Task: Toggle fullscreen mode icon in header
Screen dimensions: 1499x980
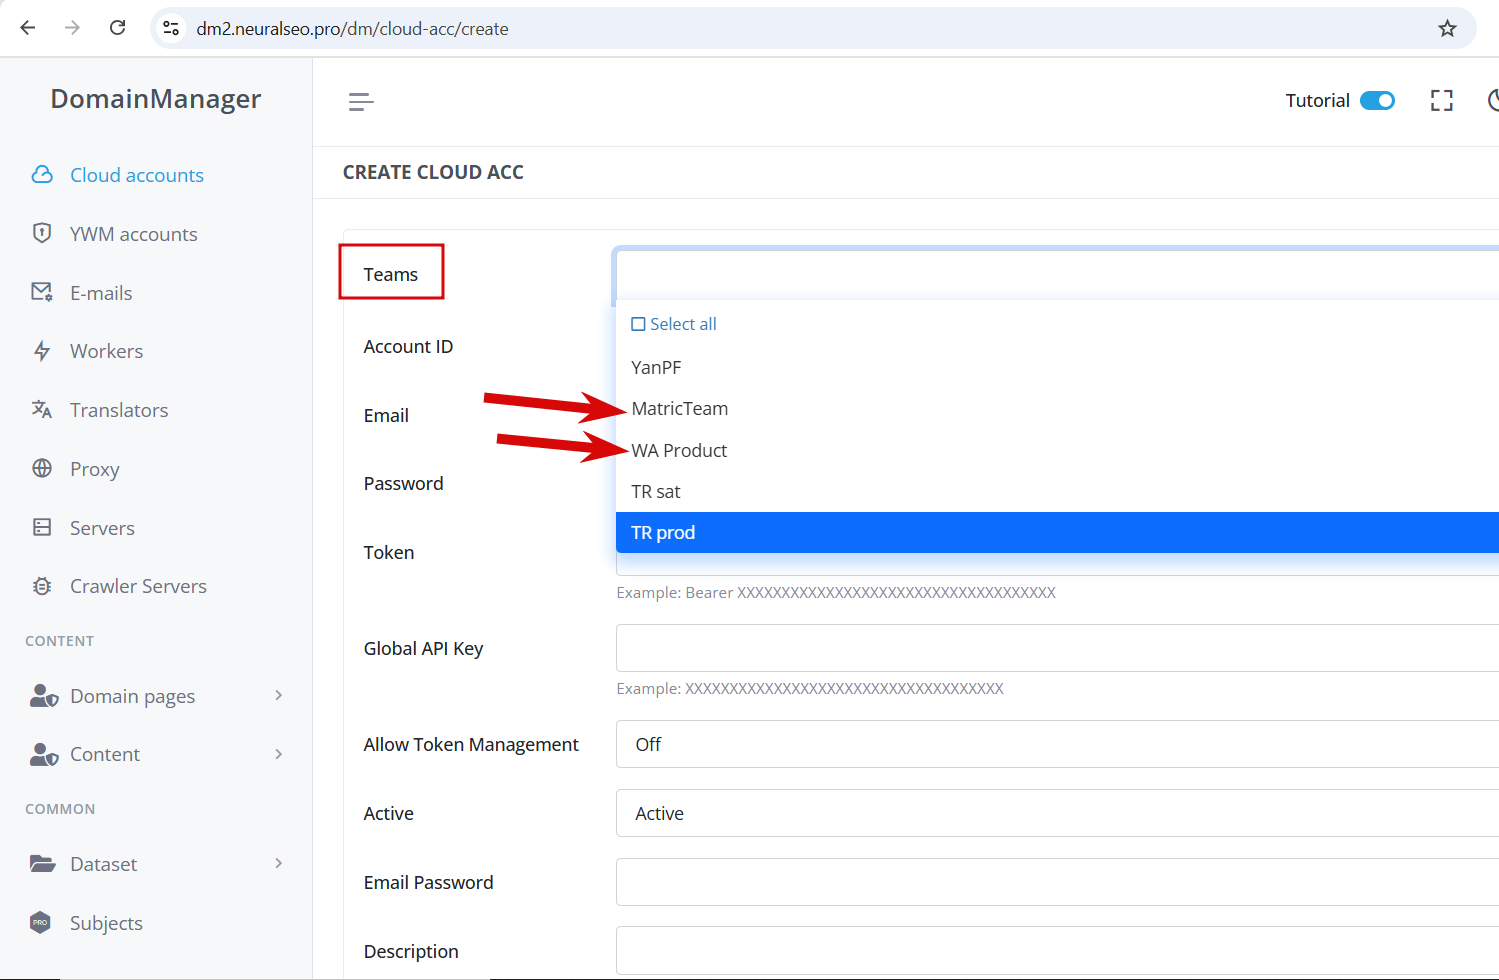Action: [1441, 100]
